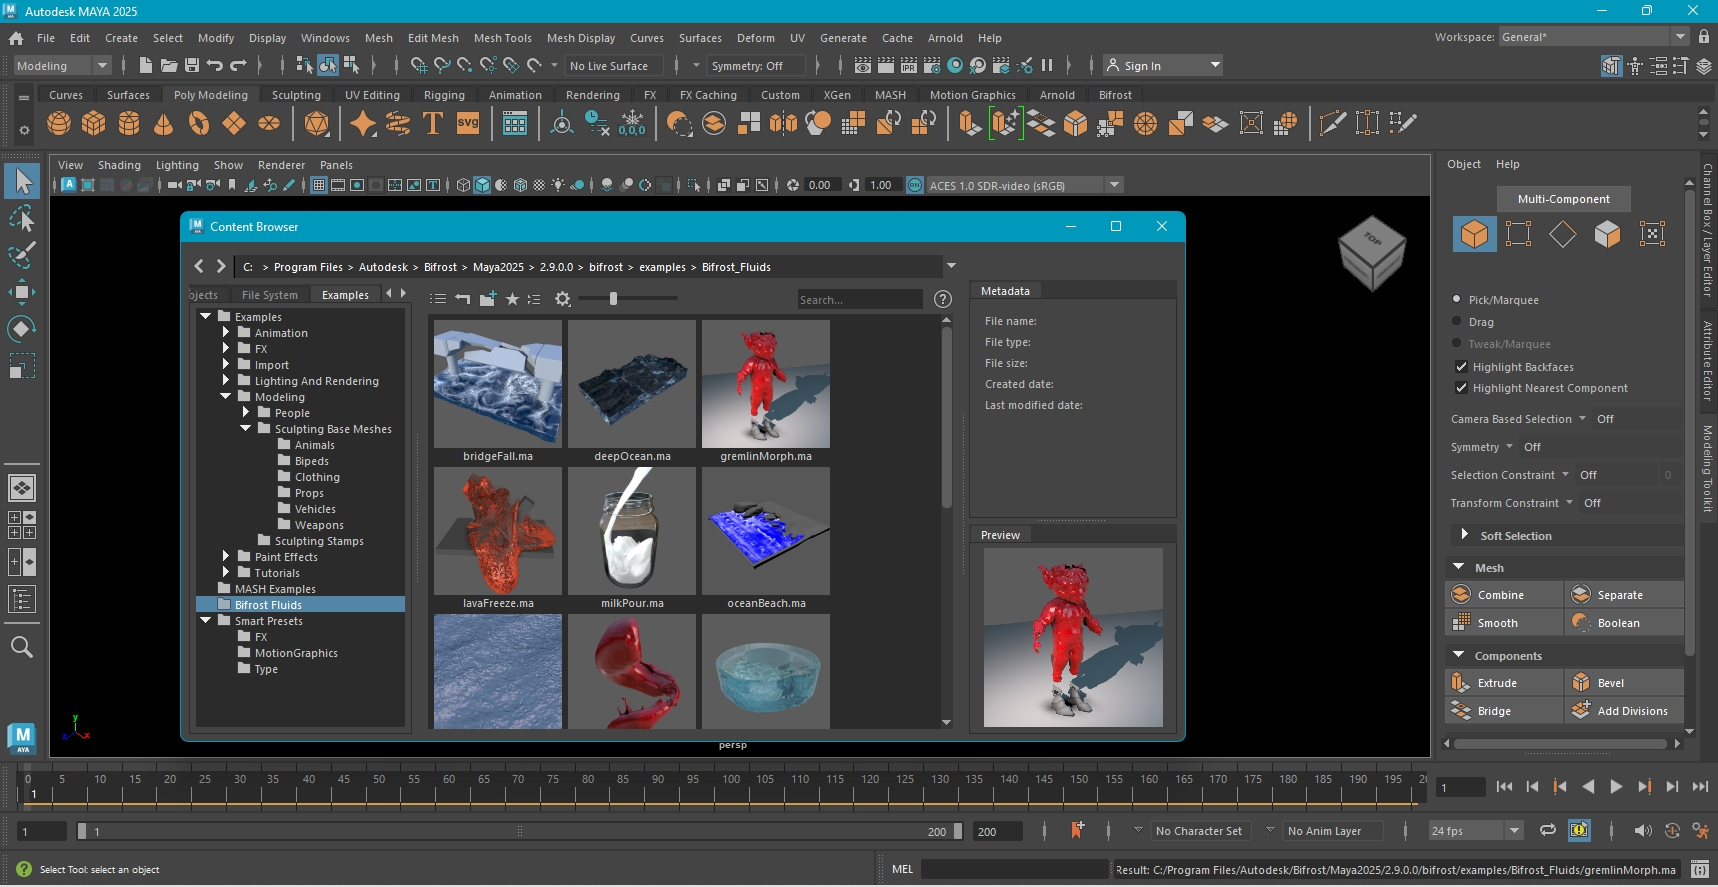Switch to the Sculpting shelf tab
Viewport: 1718px width, 887px height.
point(296,95)
